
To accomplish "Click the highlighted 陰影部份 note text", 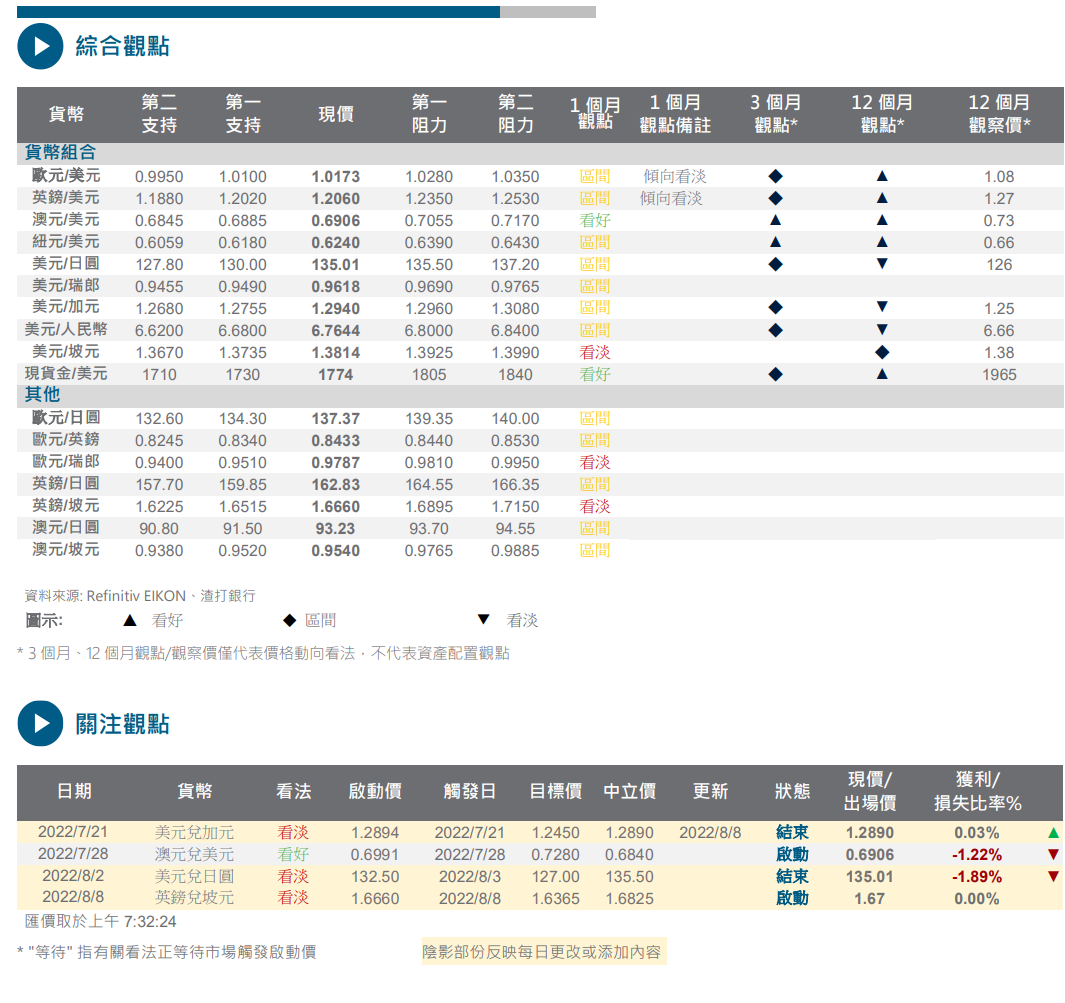I will (543, 952).
